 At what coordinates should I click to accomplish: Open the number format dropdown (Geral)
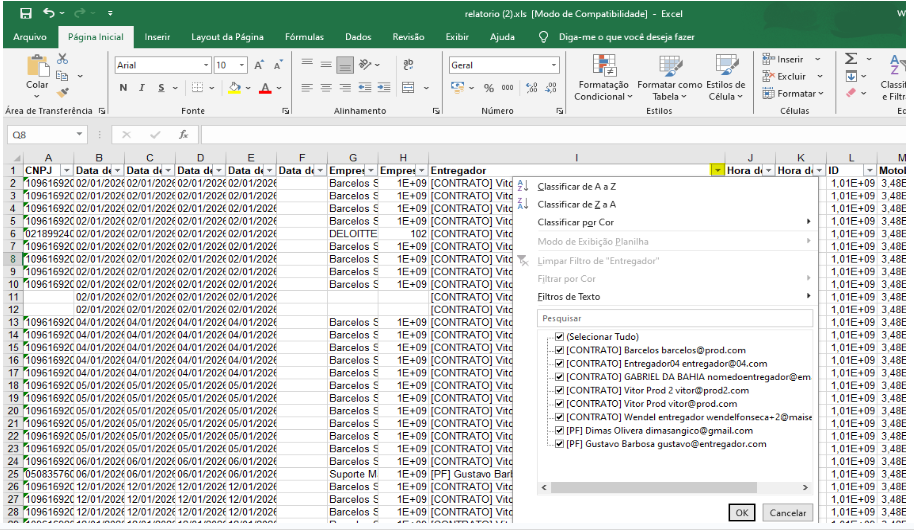[x=554, y=65]
